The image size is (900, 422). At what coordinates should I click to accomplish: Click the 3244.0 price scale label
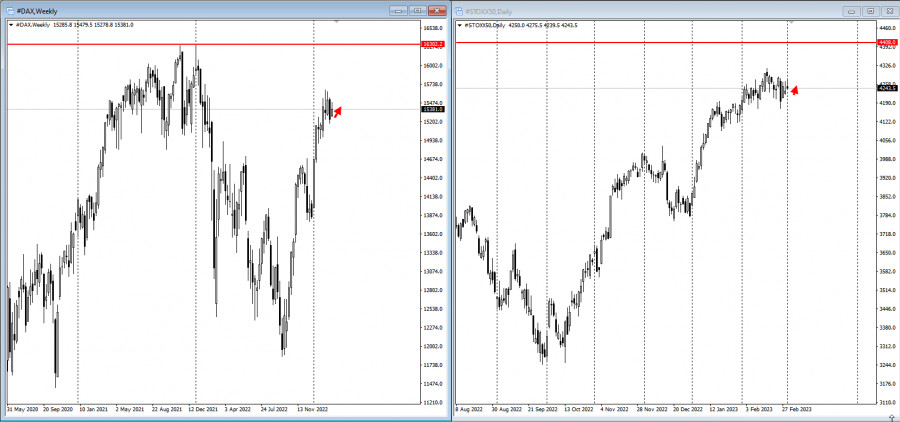point(887,365)
